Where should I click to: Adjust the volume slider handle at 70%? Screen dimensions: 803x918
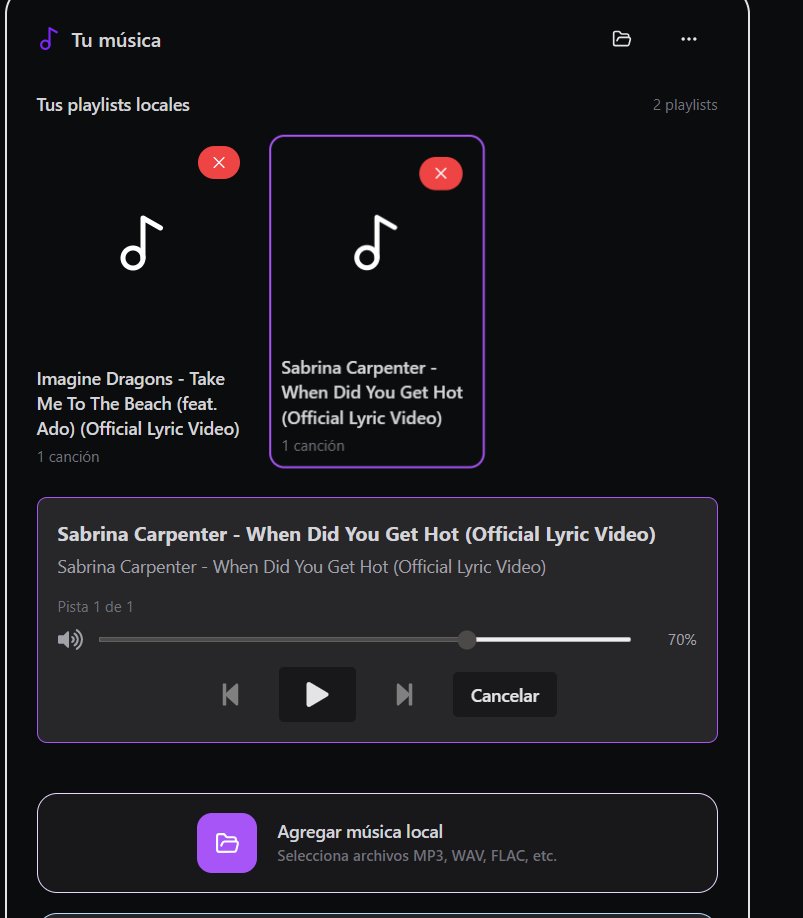coord(467,639)
